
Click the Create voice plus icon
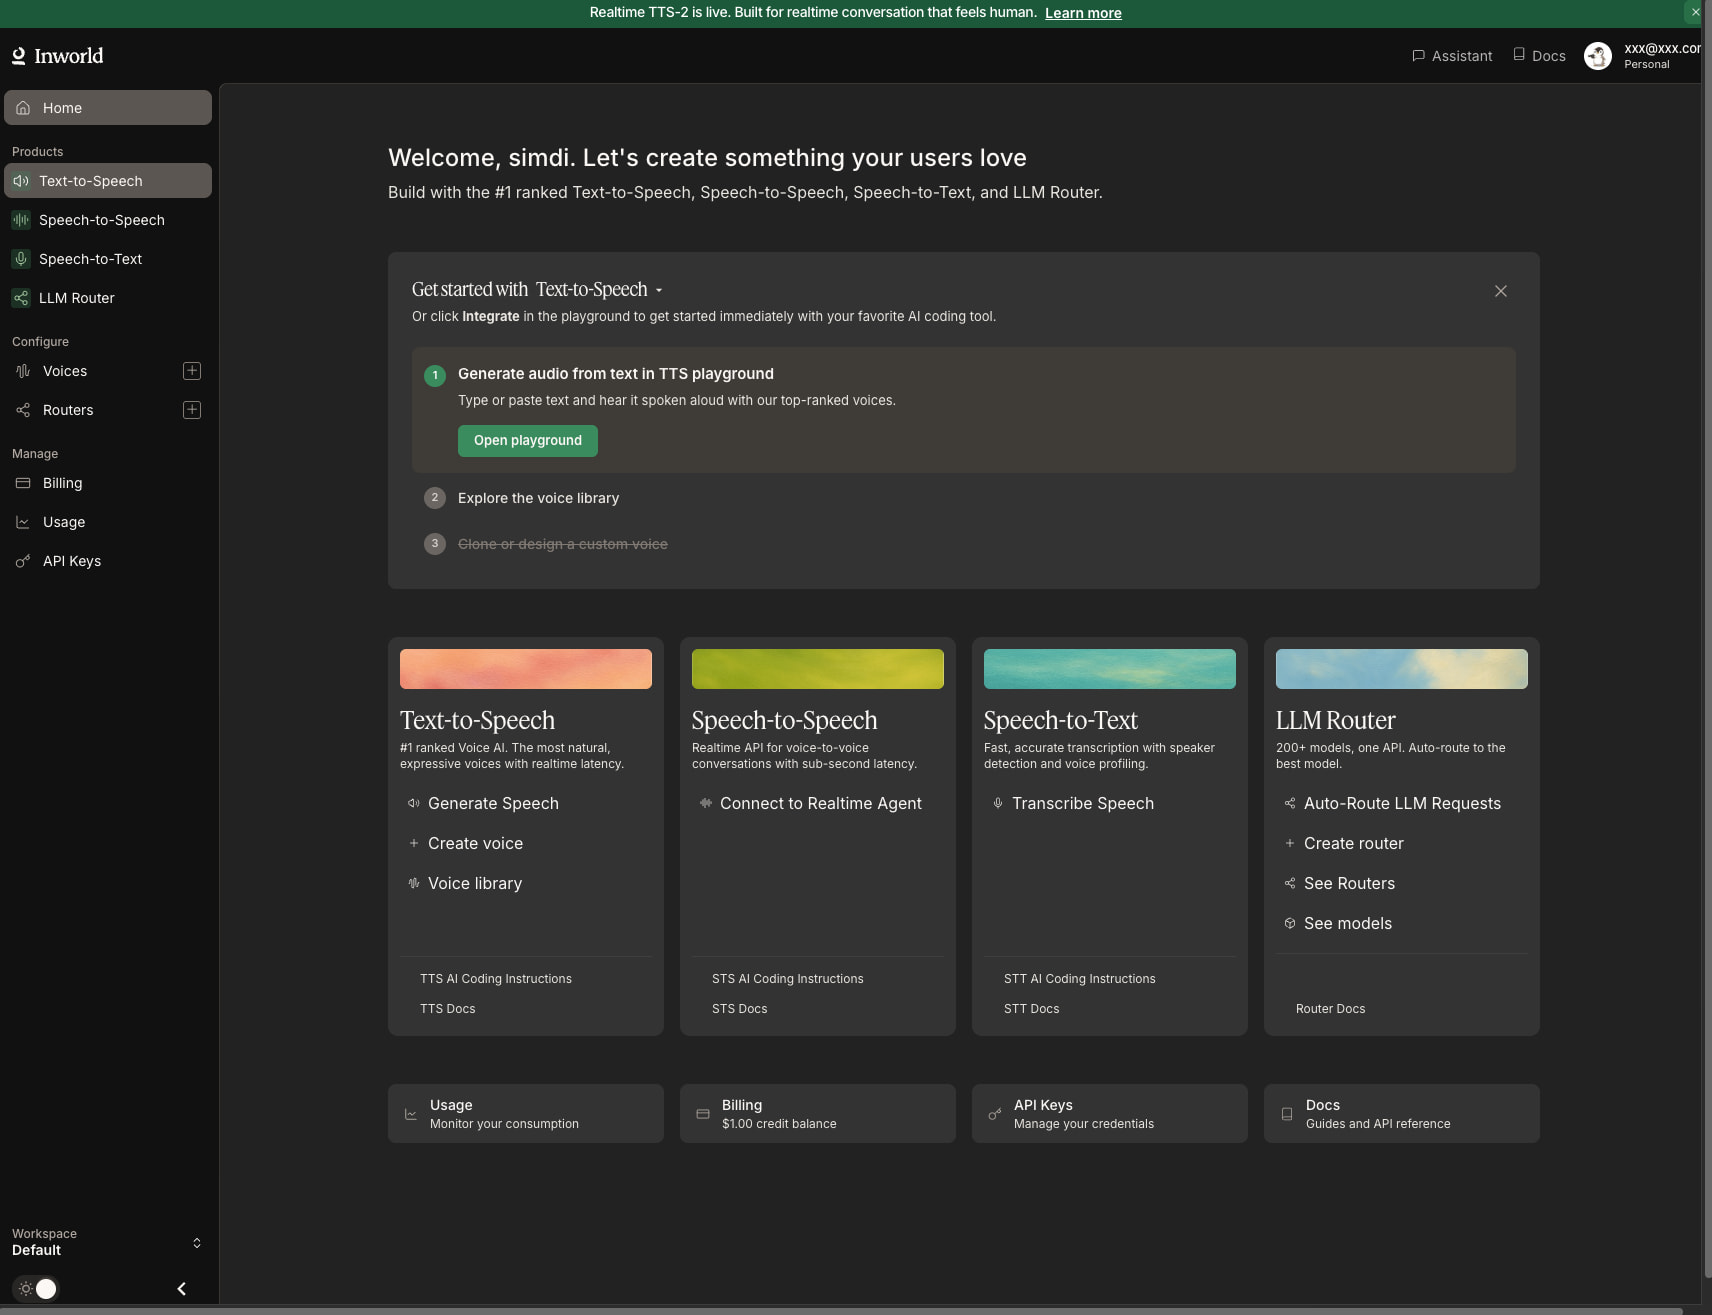(414, 843)
